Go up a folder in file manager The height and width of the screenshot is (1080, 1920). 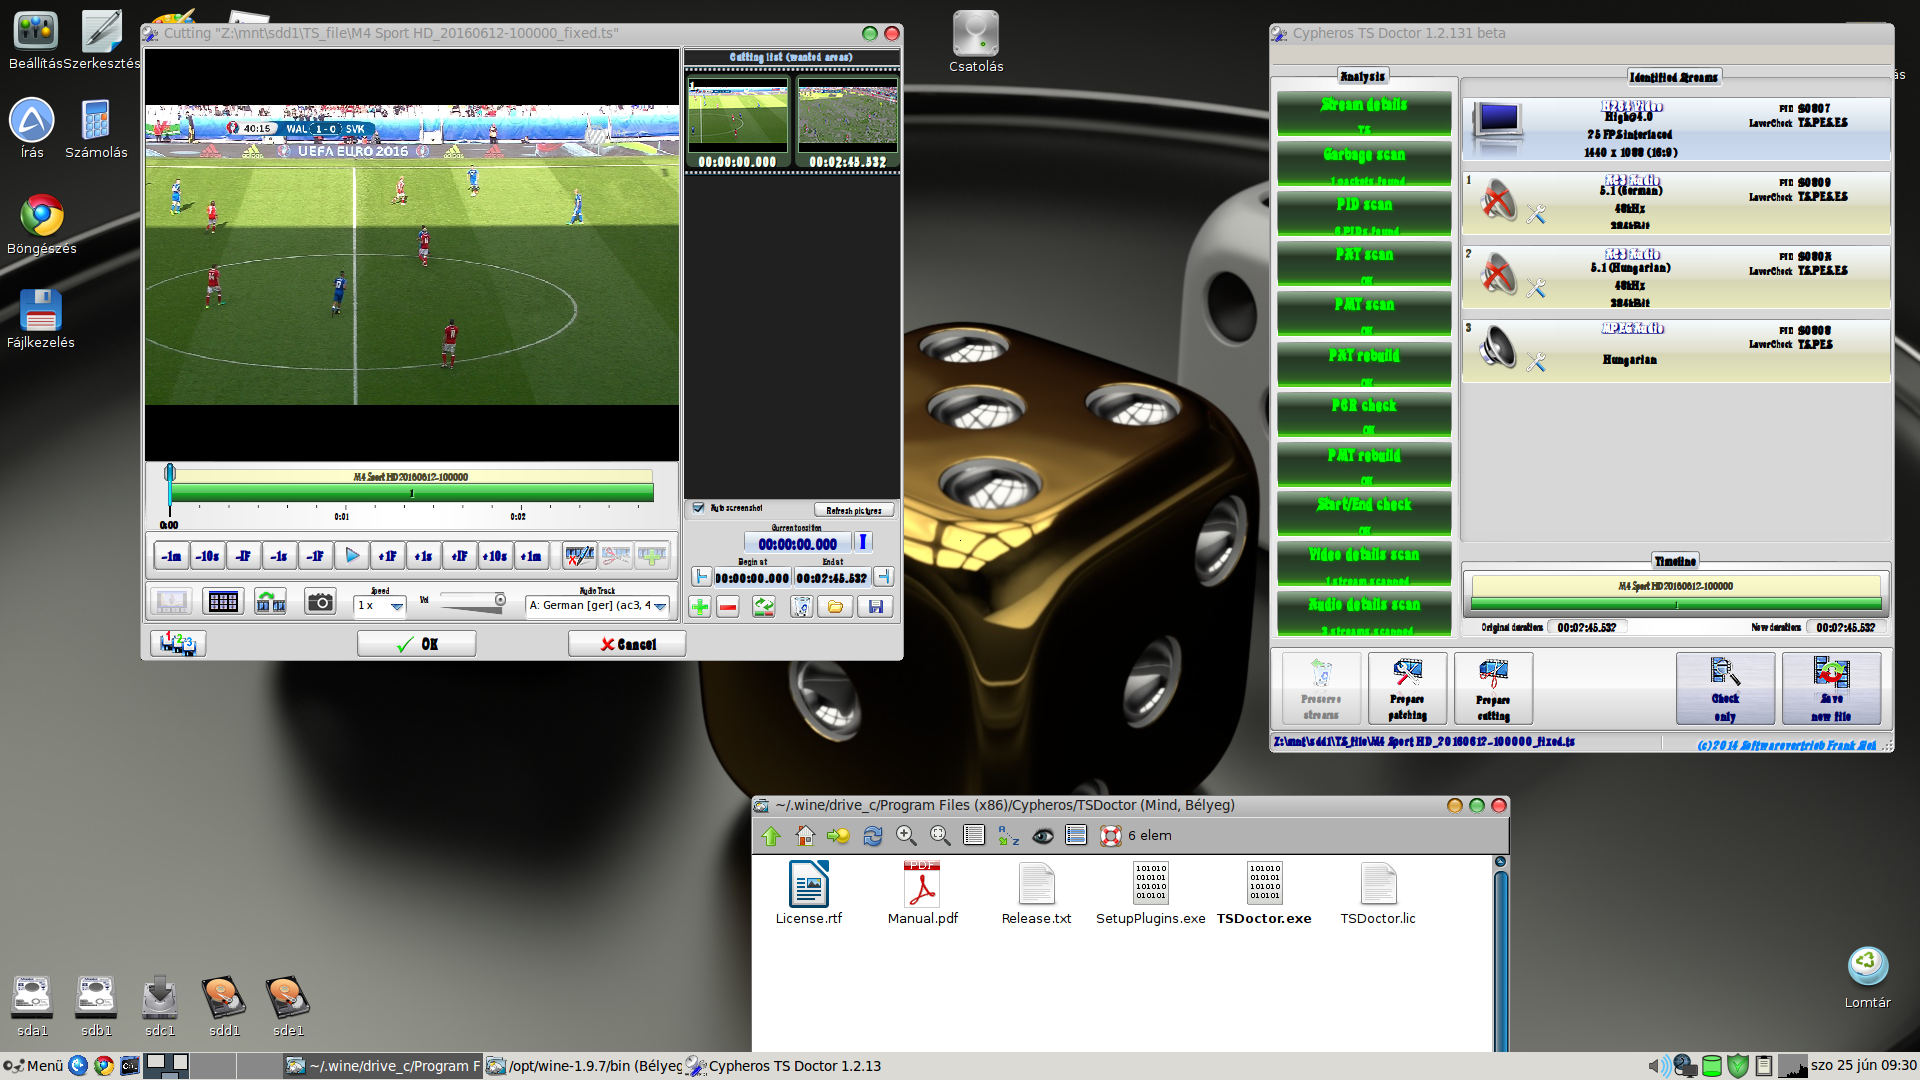point(771,836)
